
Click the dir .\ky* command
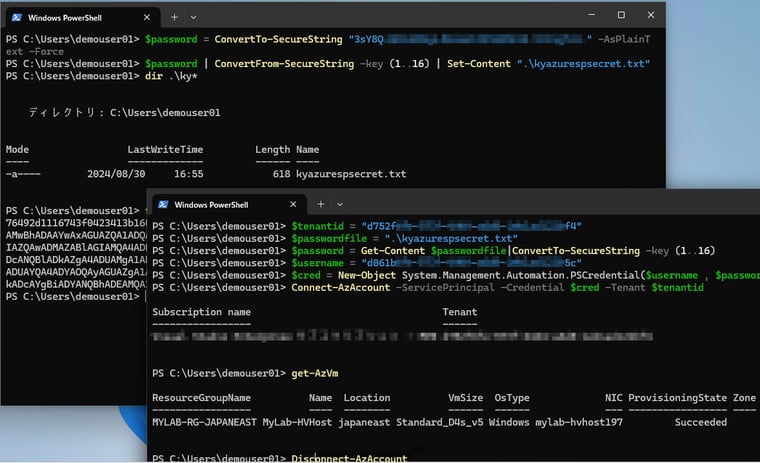tap(171, 76)
